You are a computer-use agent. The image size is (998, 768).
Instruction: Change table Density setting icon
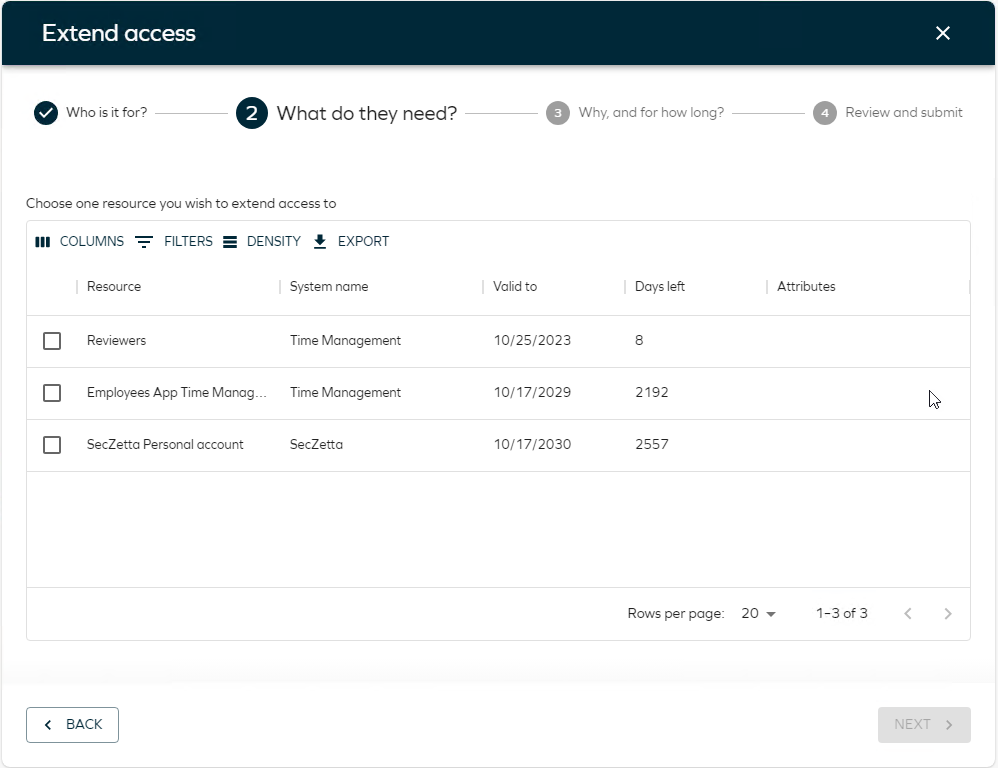coord(230,242)
